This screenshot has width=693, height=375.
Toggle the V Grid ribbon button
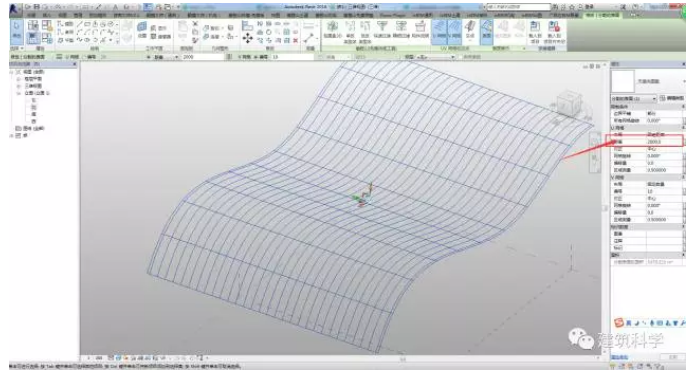click(455, 31)
